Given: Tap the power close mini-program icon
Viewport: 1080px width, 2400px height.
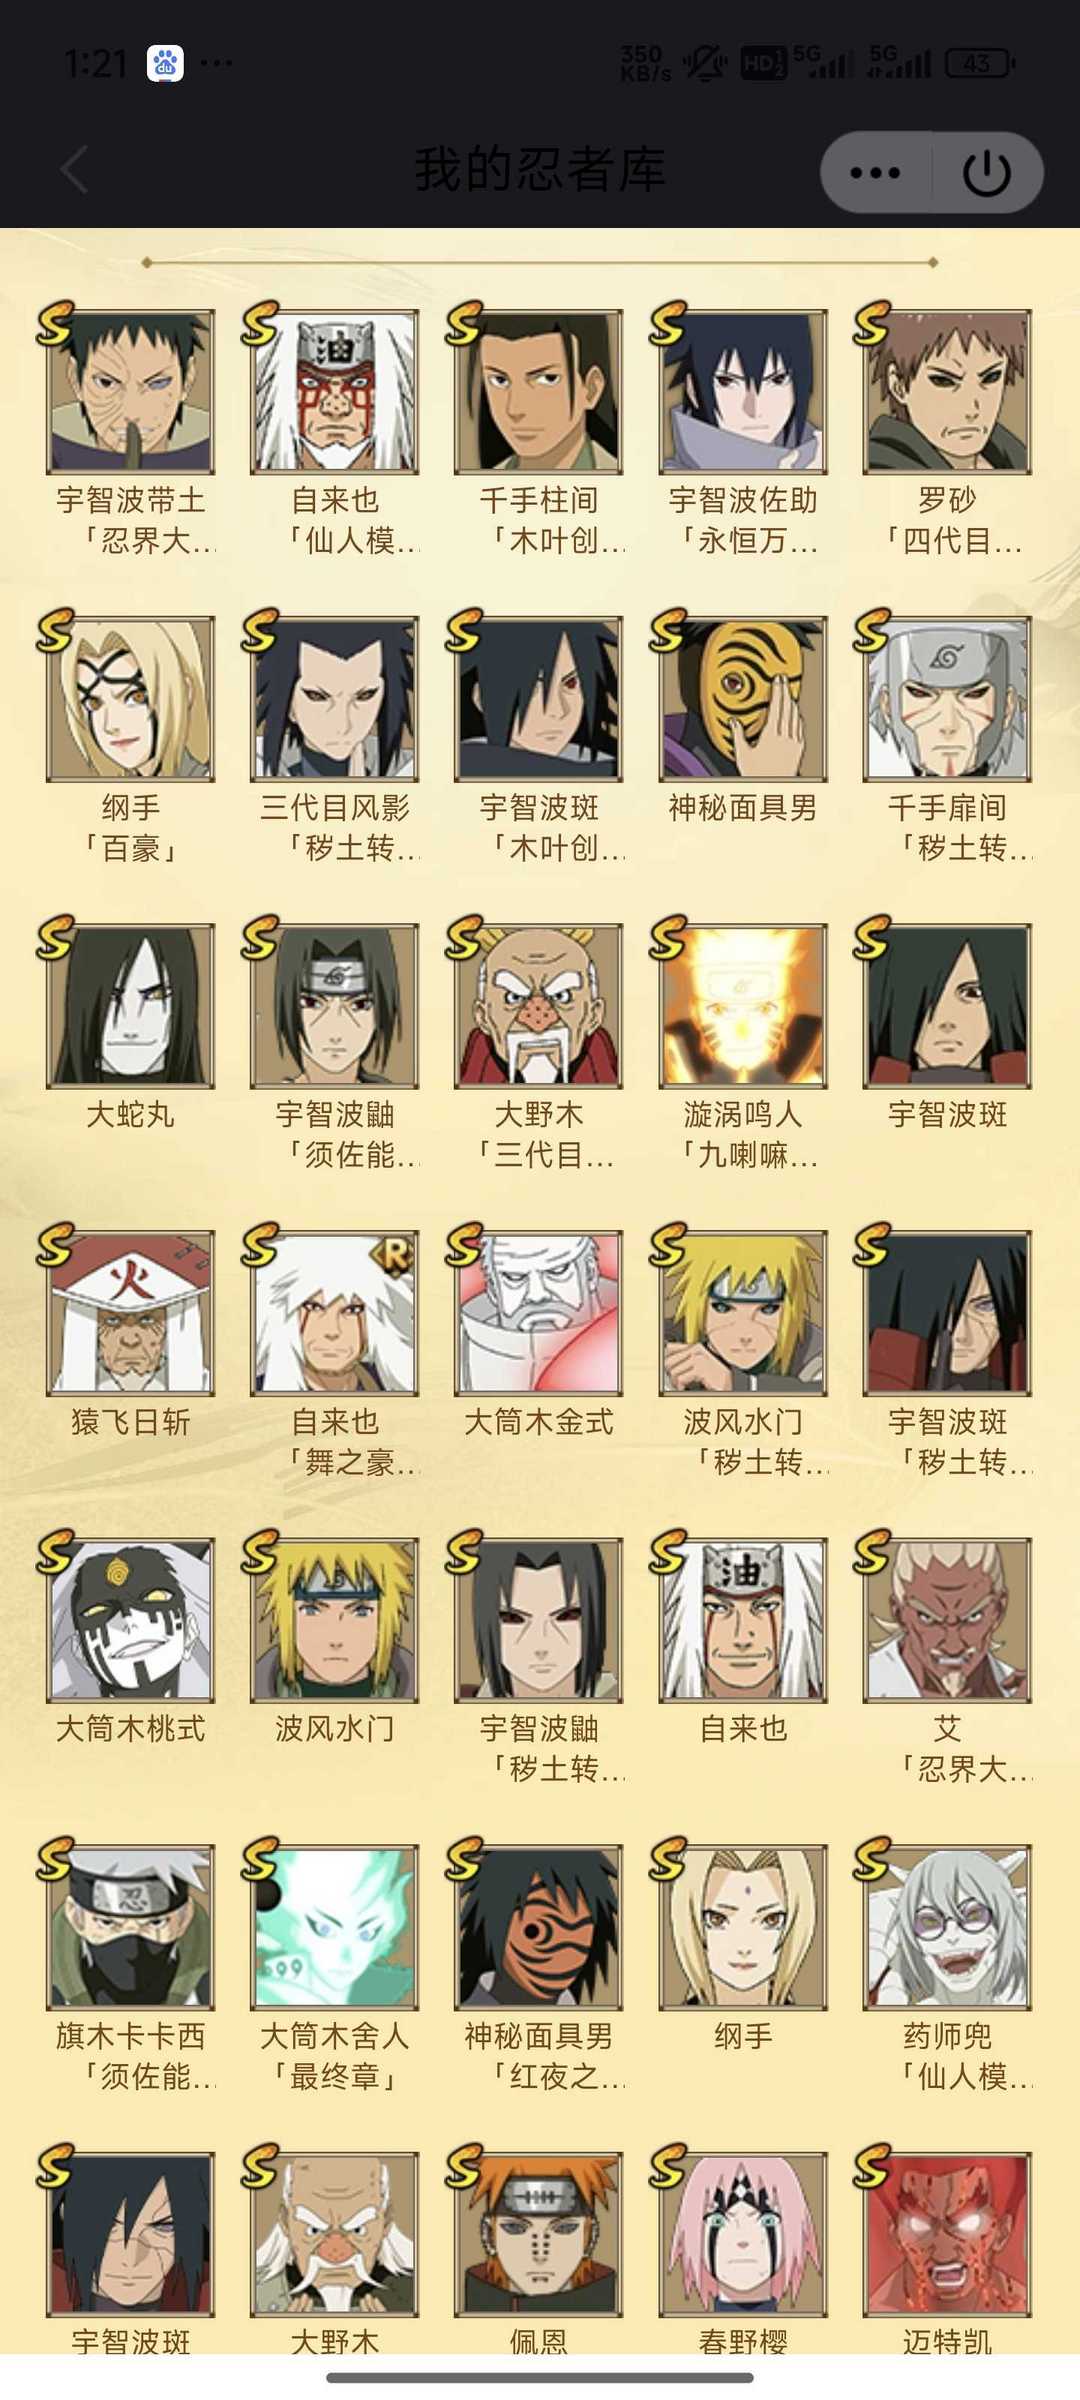Looking at the screenshot, I should click(x=986, y=172).
